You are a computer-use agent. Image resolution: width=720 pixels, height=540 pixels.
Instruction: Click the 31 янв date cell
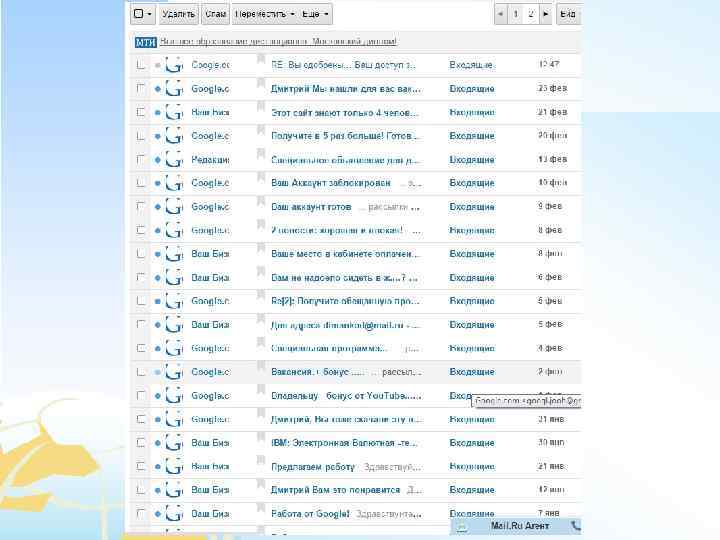(x=551, y=419)
